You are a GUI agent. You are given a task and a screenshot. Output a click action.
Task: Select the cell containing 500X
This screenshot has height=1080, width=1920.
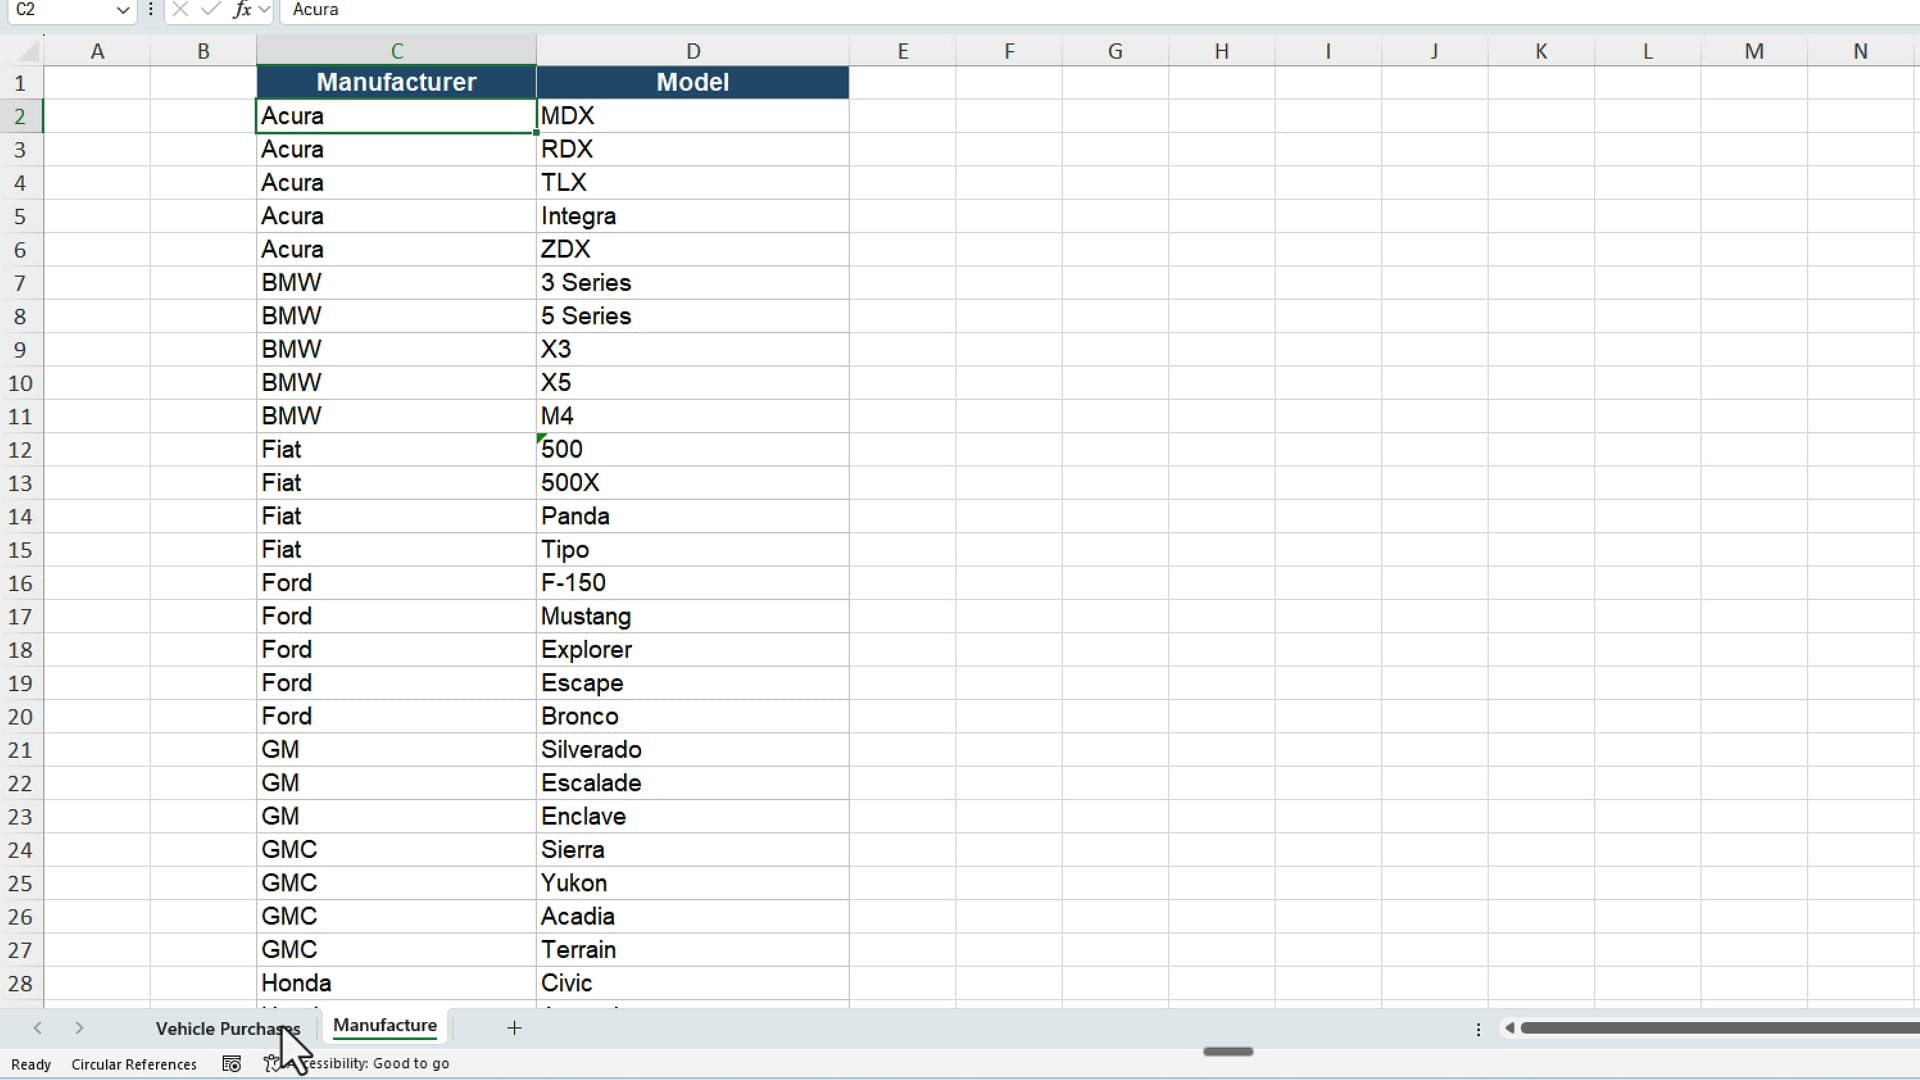pos(693,483)
